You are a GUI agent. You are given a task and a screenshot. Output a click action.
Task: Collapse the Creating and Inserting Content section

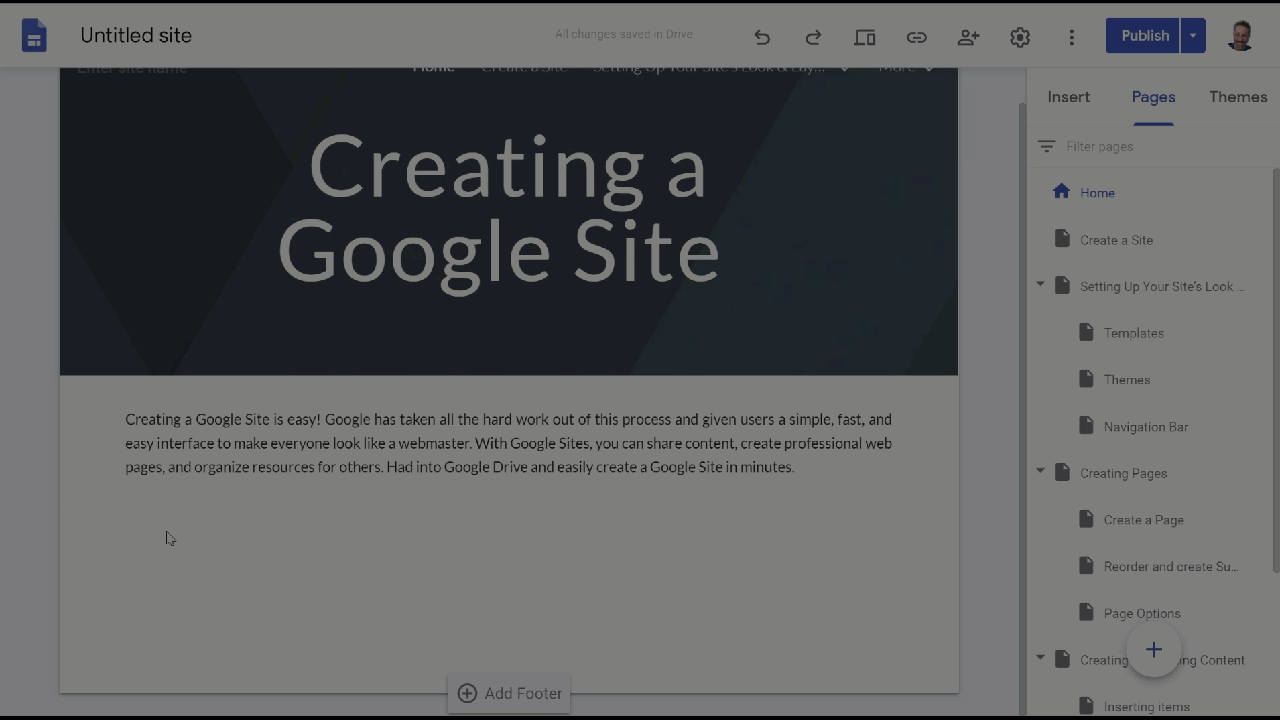(1040, 658)
